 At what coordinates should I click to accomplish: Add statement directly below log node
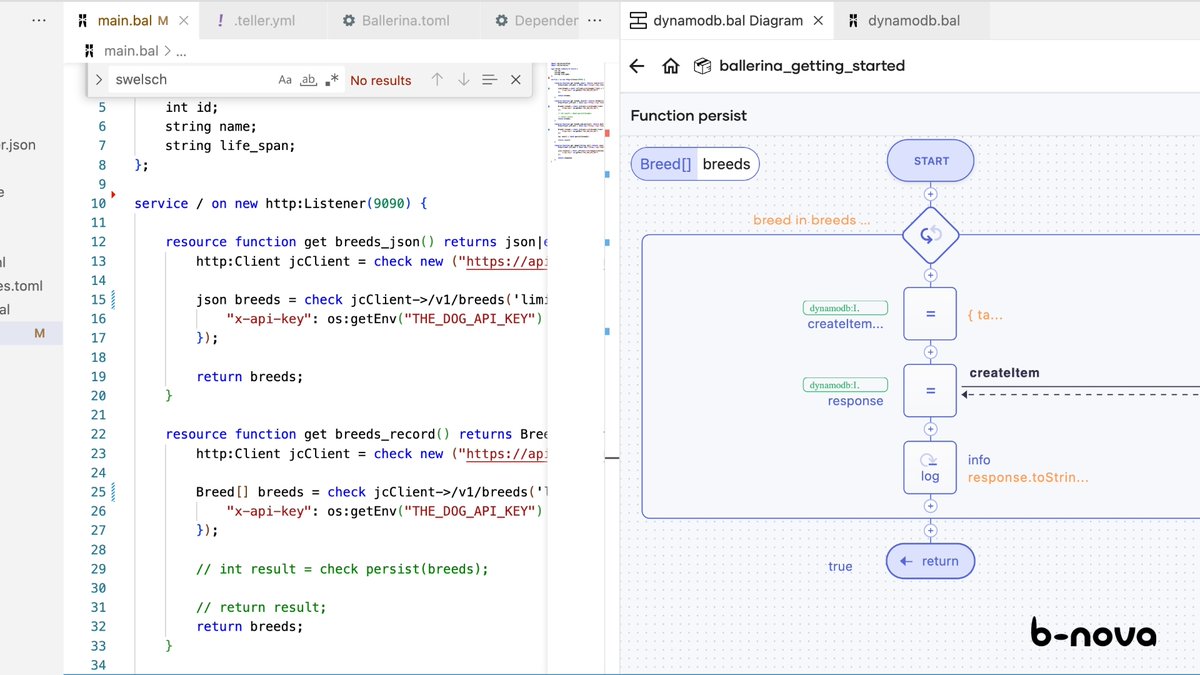tap(931, 506)
